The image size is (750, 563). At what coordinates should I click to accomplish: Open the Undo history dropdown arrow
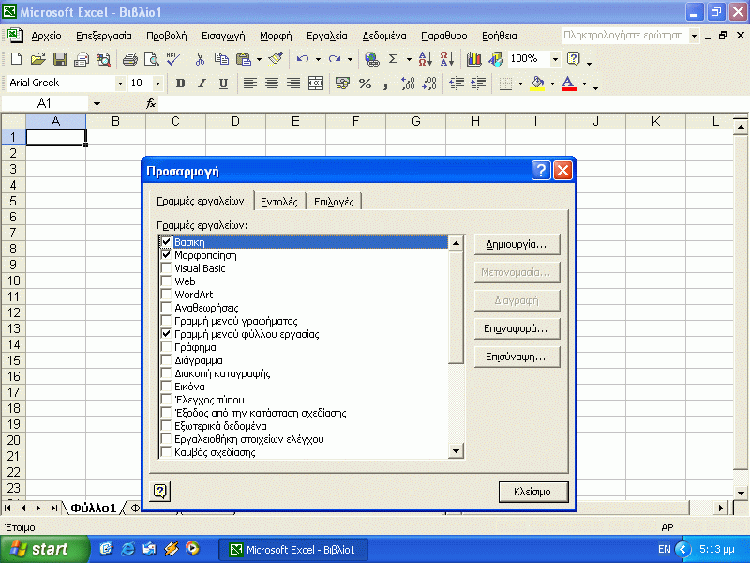click(318, 59)
